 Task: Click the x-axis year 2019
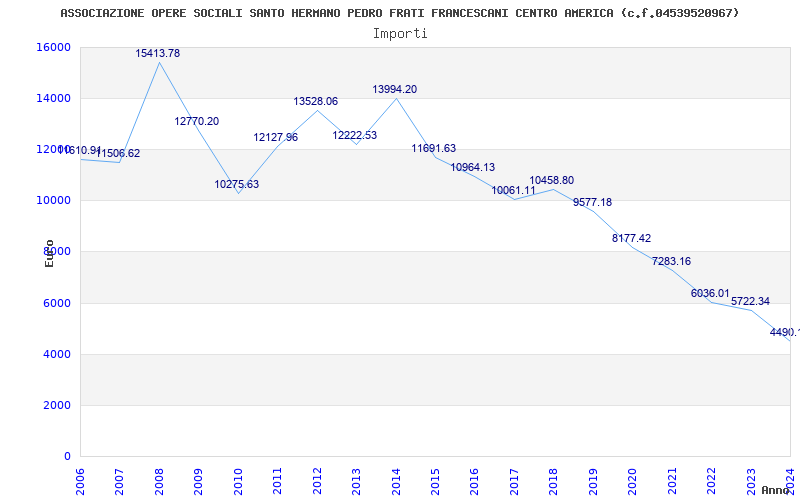point(593,480)
